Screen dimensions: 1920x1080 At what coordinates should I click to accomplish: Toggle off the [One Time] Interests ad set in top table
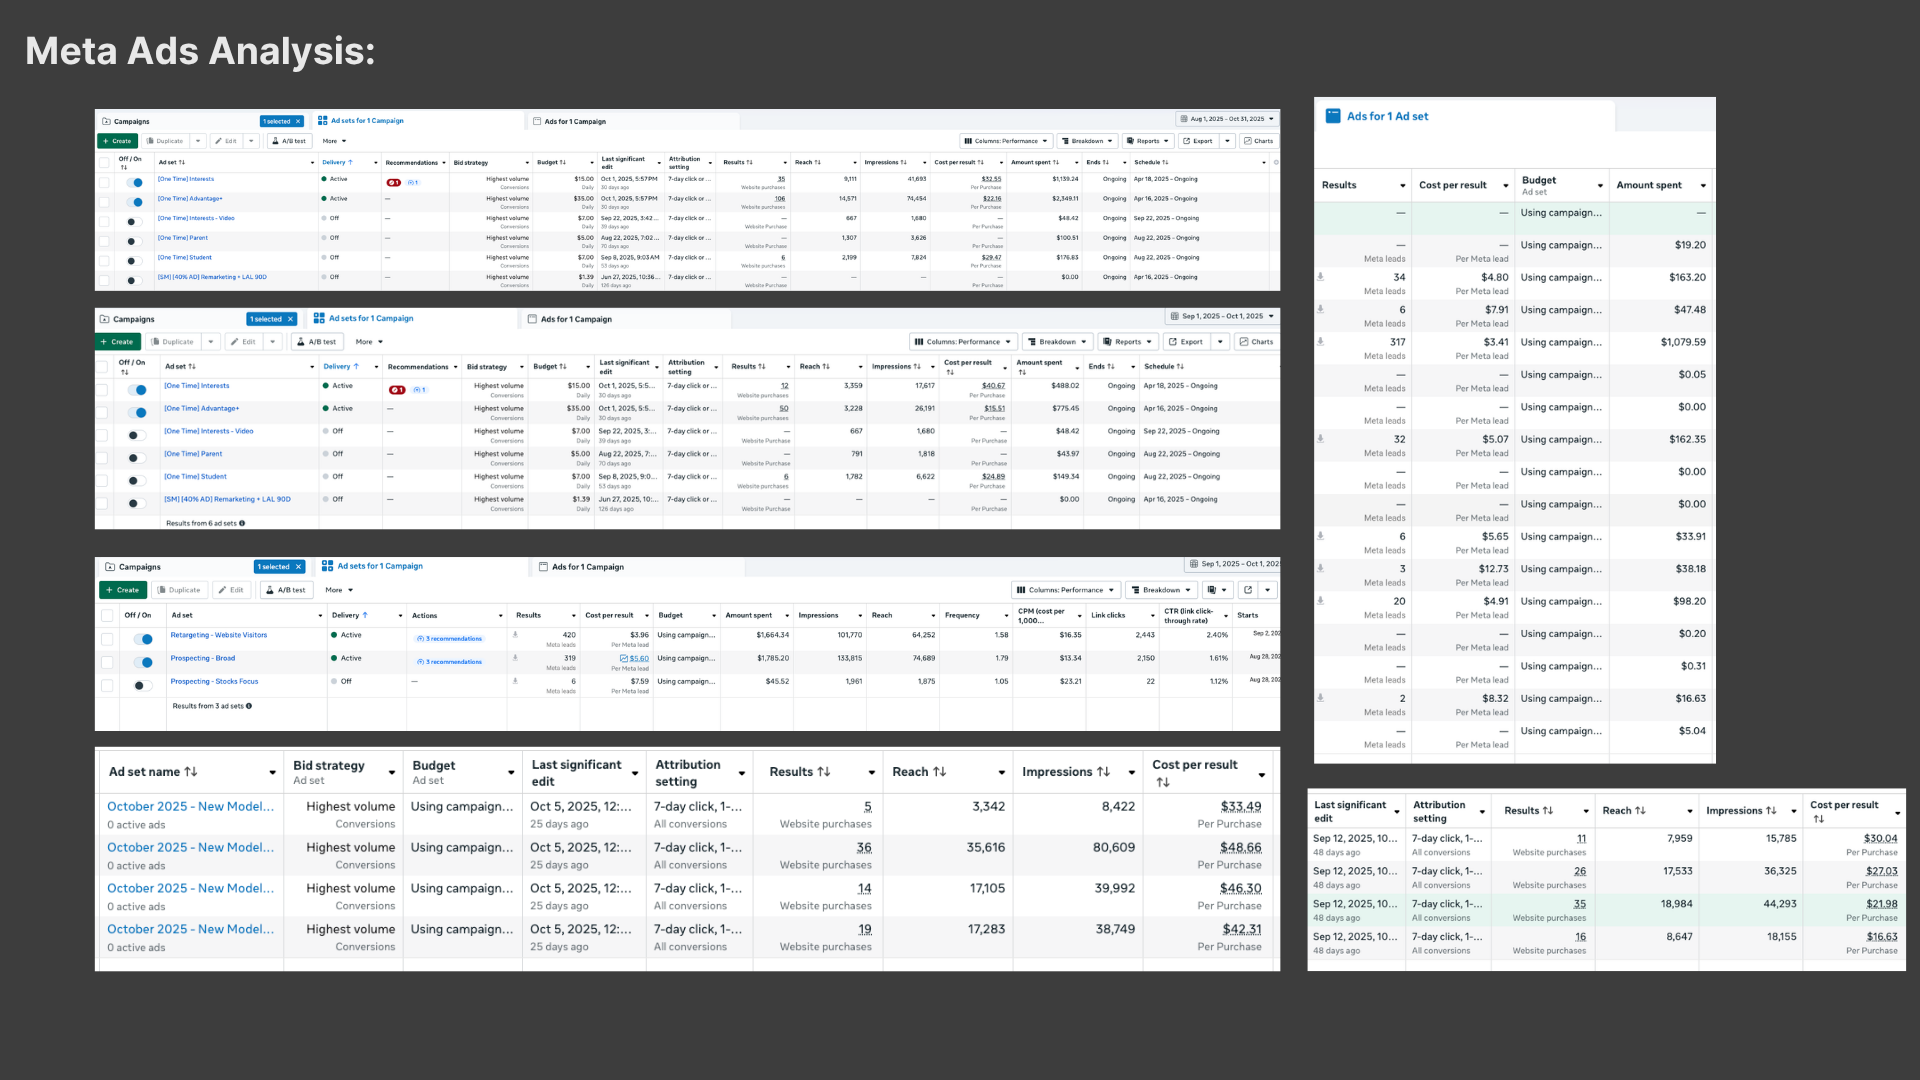pos(135,182)
